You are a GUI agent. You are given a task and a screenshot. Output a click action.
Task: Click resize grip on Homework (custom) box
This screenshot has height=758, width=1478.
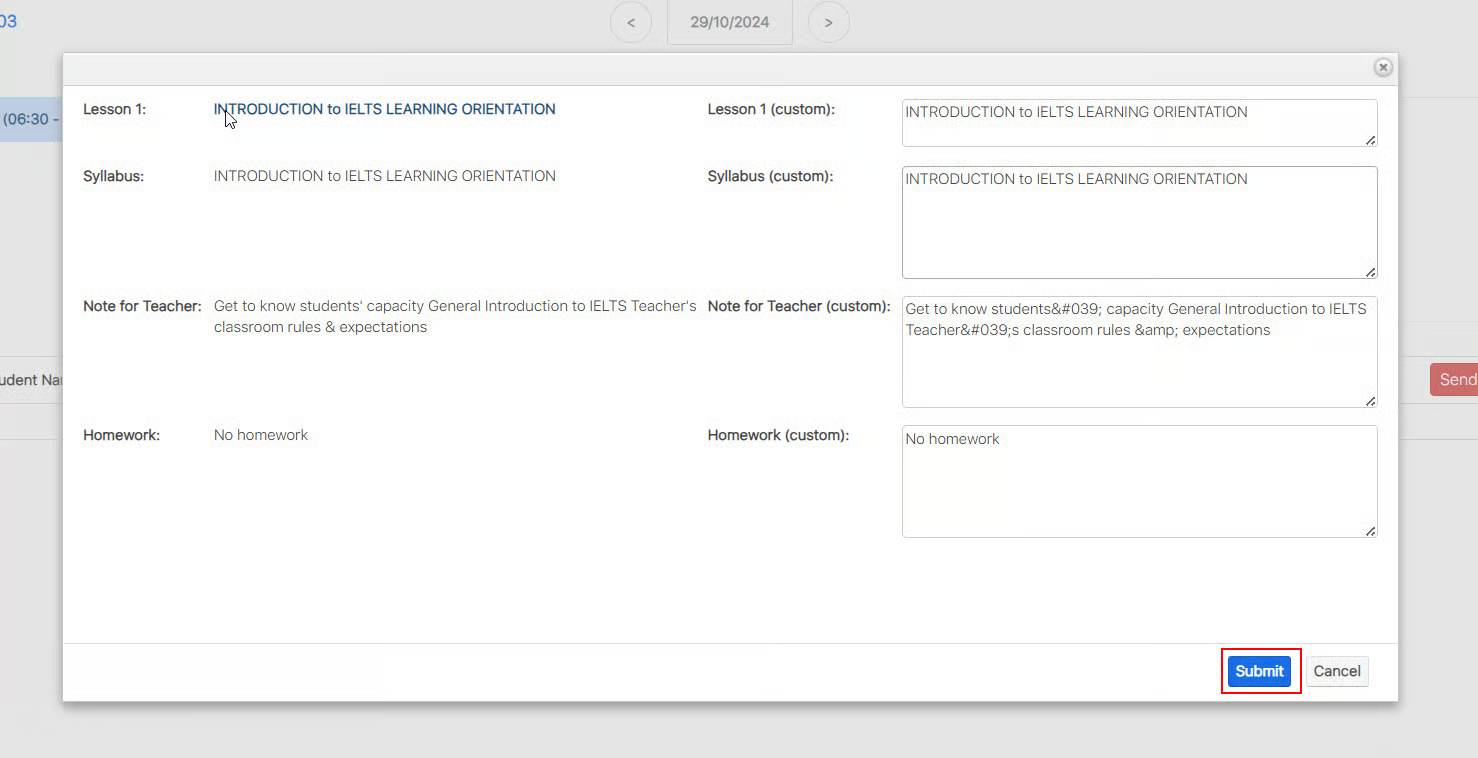click(1370, 531)
